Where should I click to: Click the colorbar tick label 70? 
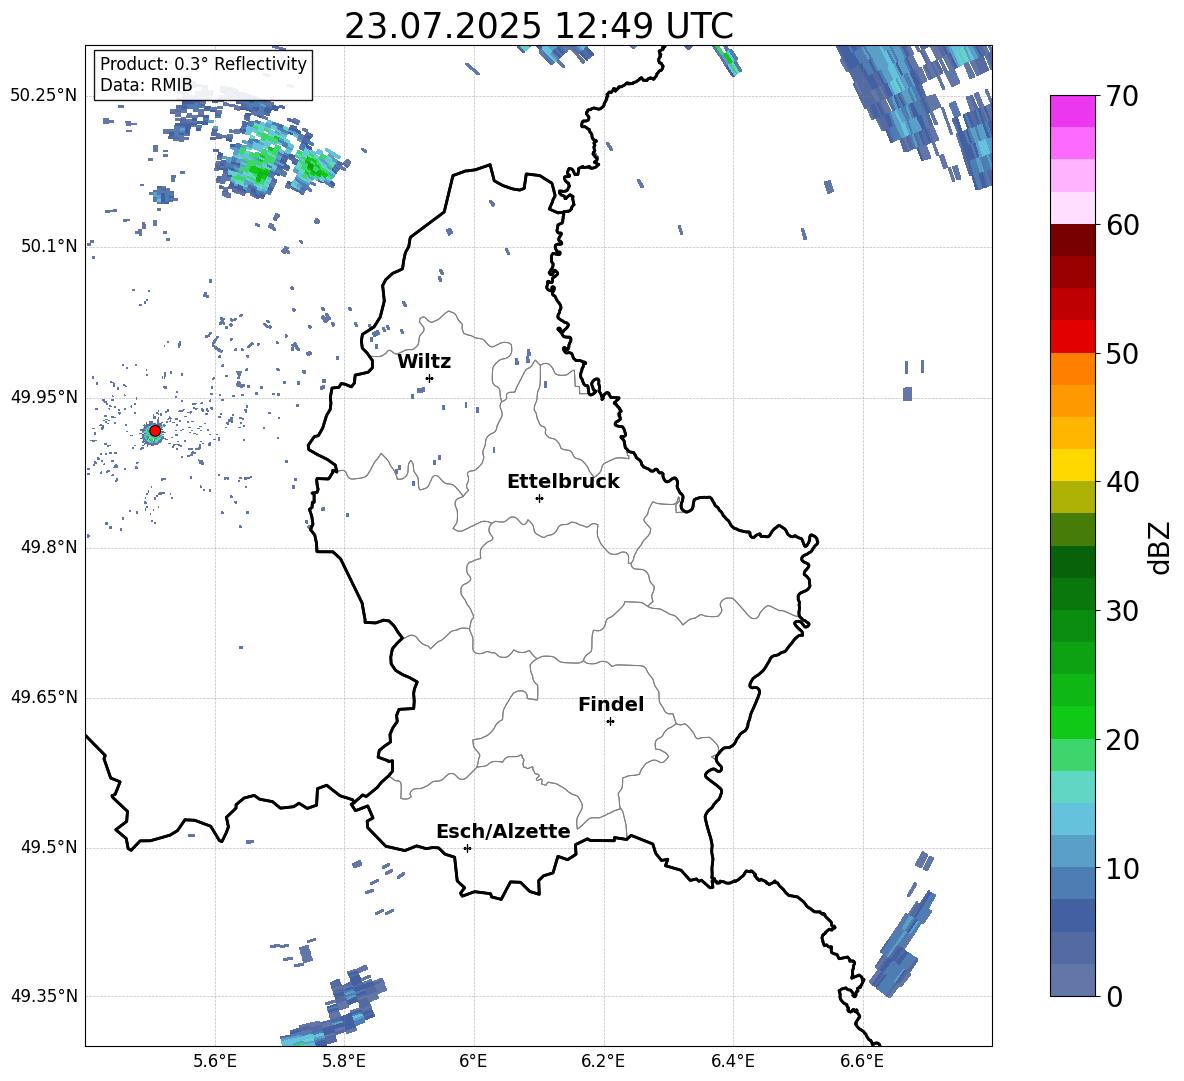pos(1122,97)
